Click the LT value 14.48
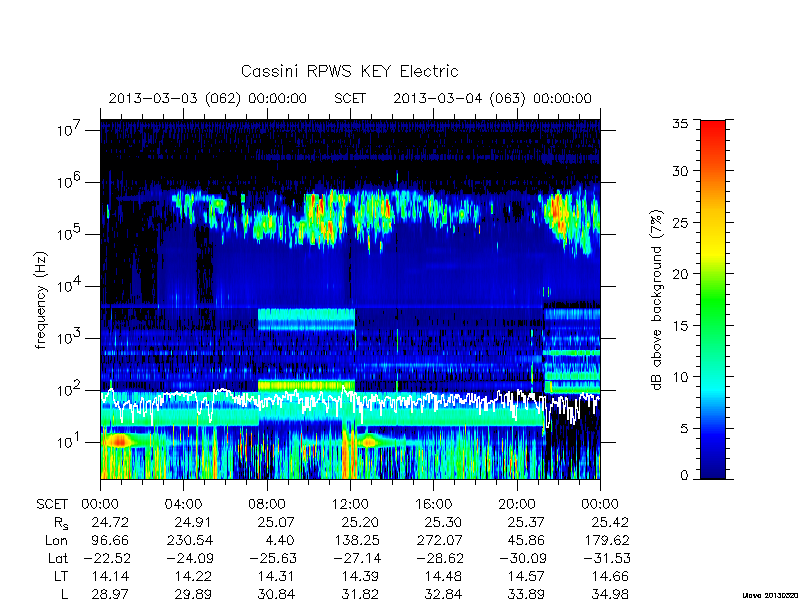This screenshot has width=800, height=600. (443, 576)
